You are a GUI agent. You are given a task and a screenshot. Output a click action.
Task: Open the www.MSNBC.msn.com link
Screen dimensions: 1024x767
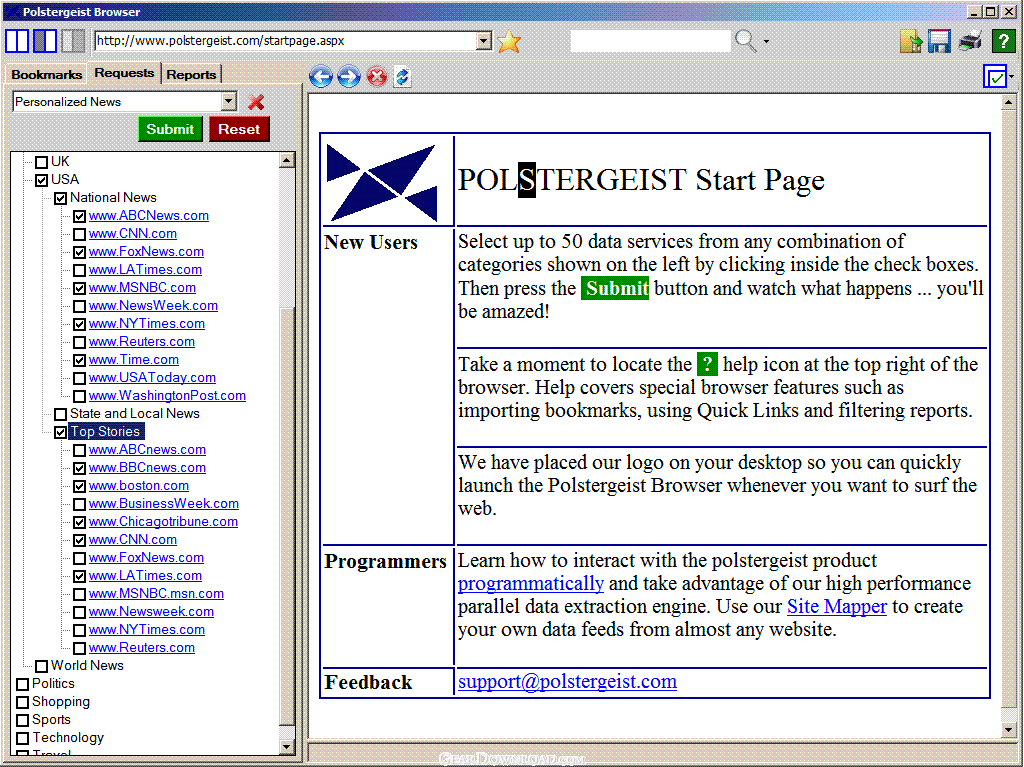pyautogui.click(x=156, y=594)
